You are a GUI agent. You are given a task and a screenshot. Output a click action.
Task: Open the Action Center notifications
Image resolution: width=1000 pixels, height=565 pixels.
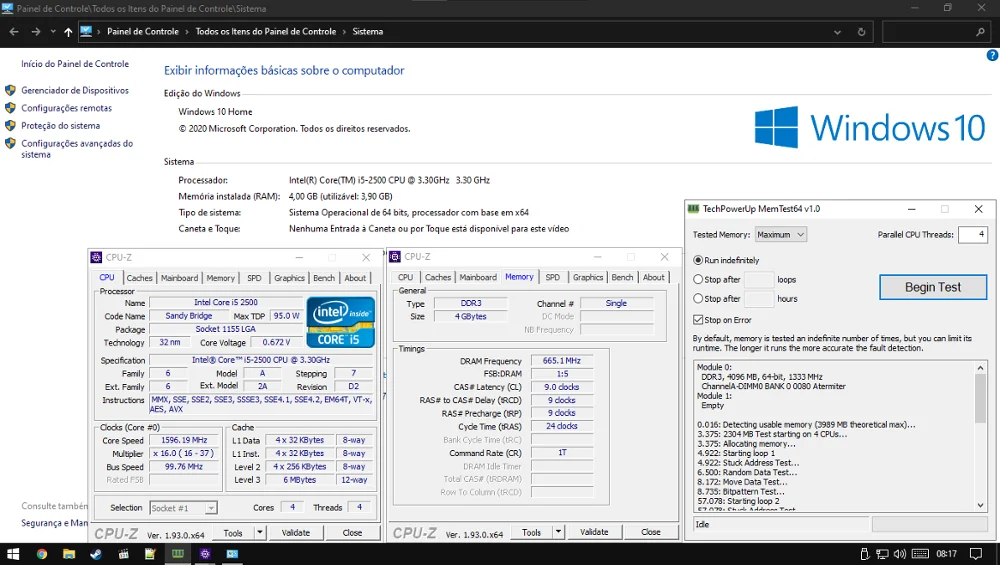[976, 554]
